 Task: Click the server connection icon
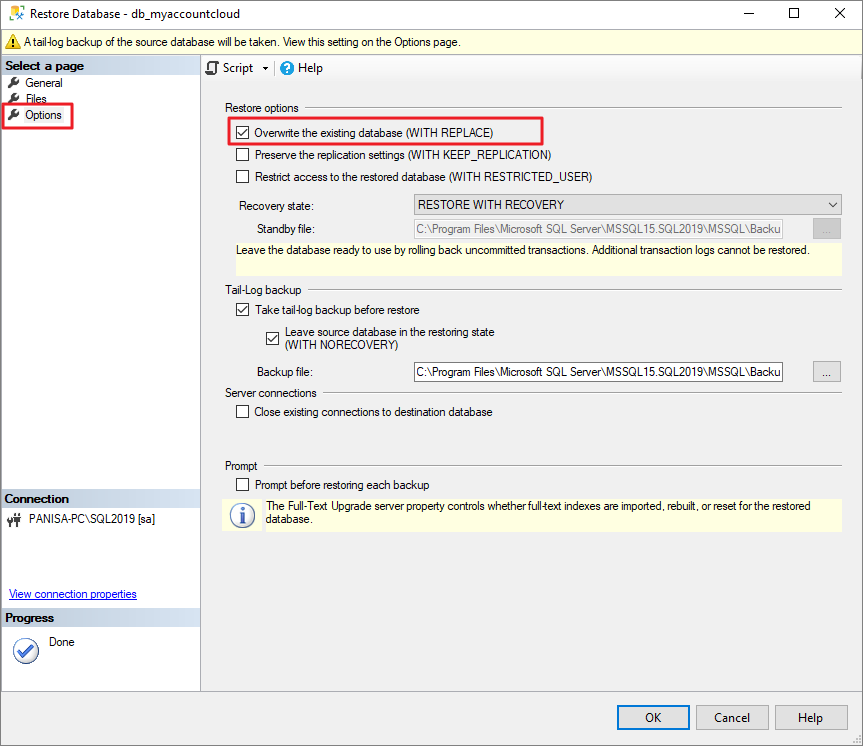14,519
